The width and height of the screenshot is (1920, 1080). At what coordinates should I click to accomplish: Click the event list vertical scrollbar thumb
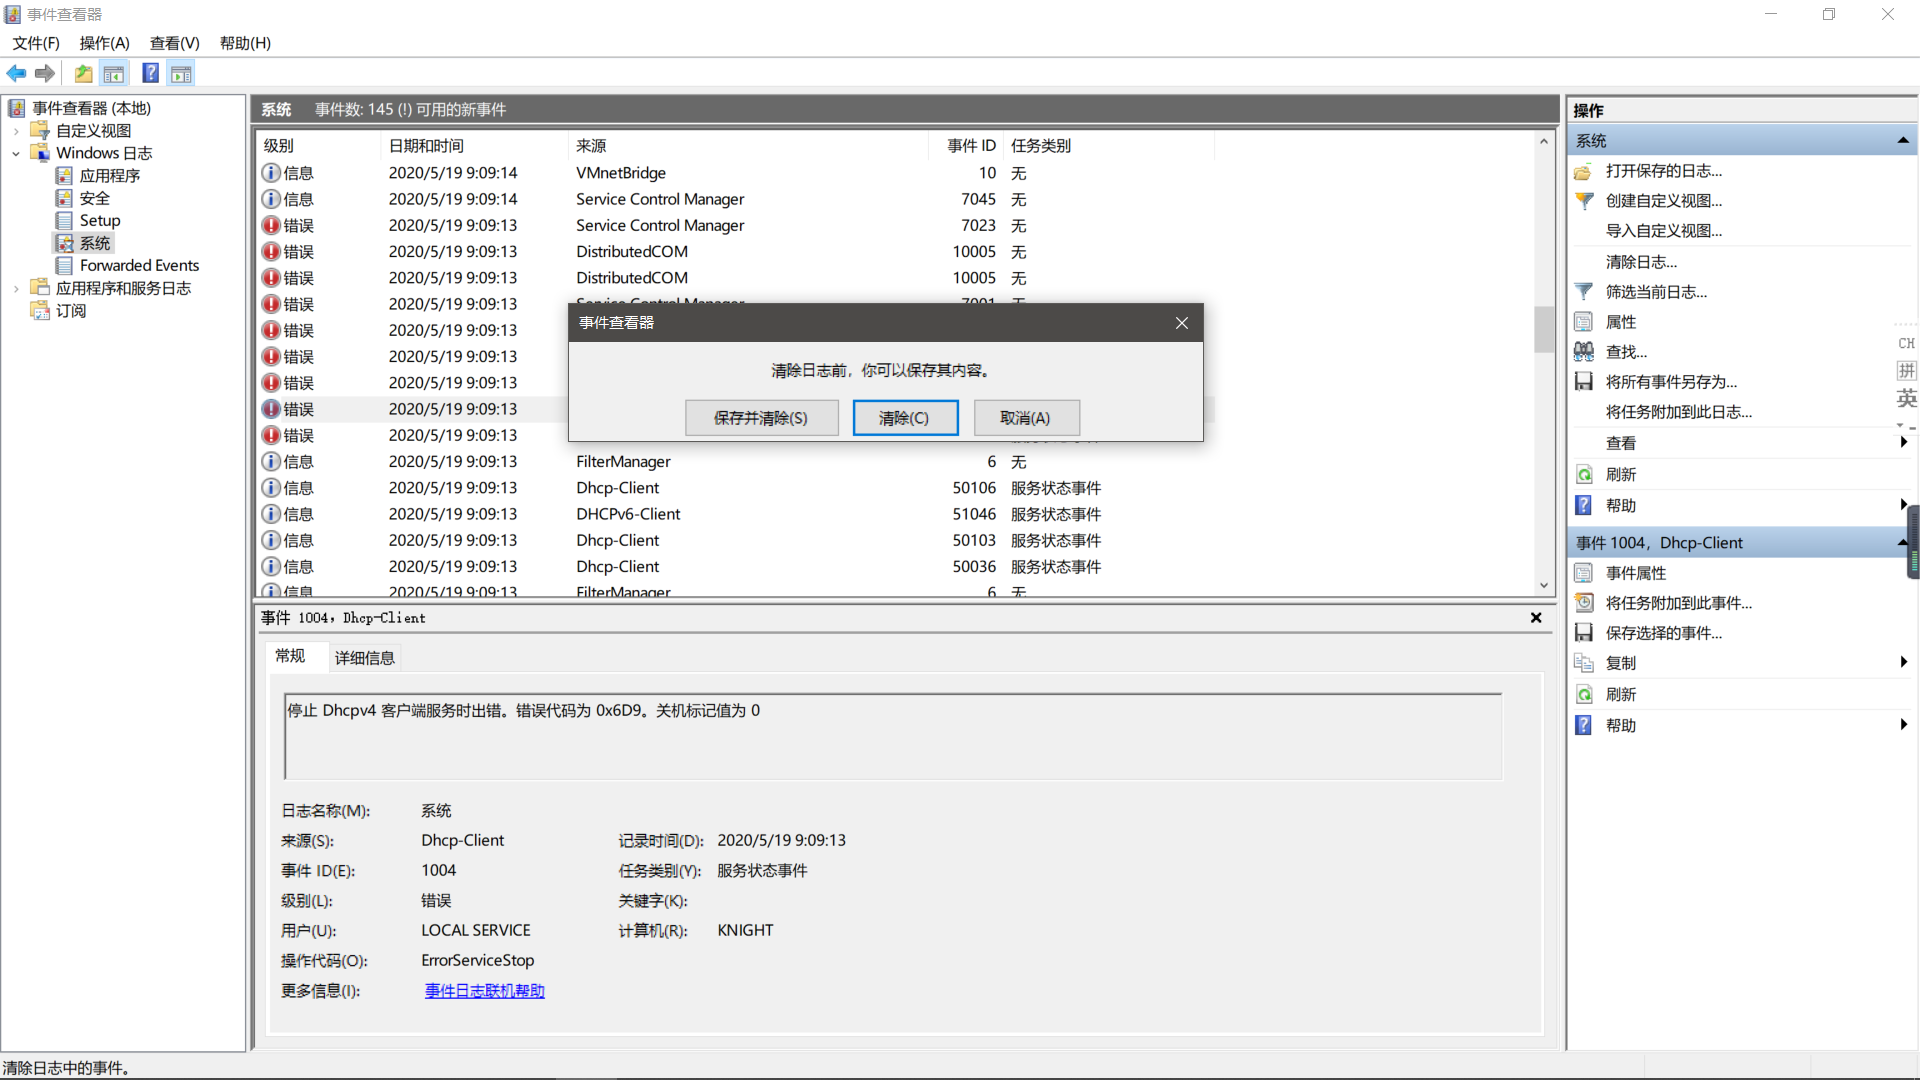pos(1543,330)
